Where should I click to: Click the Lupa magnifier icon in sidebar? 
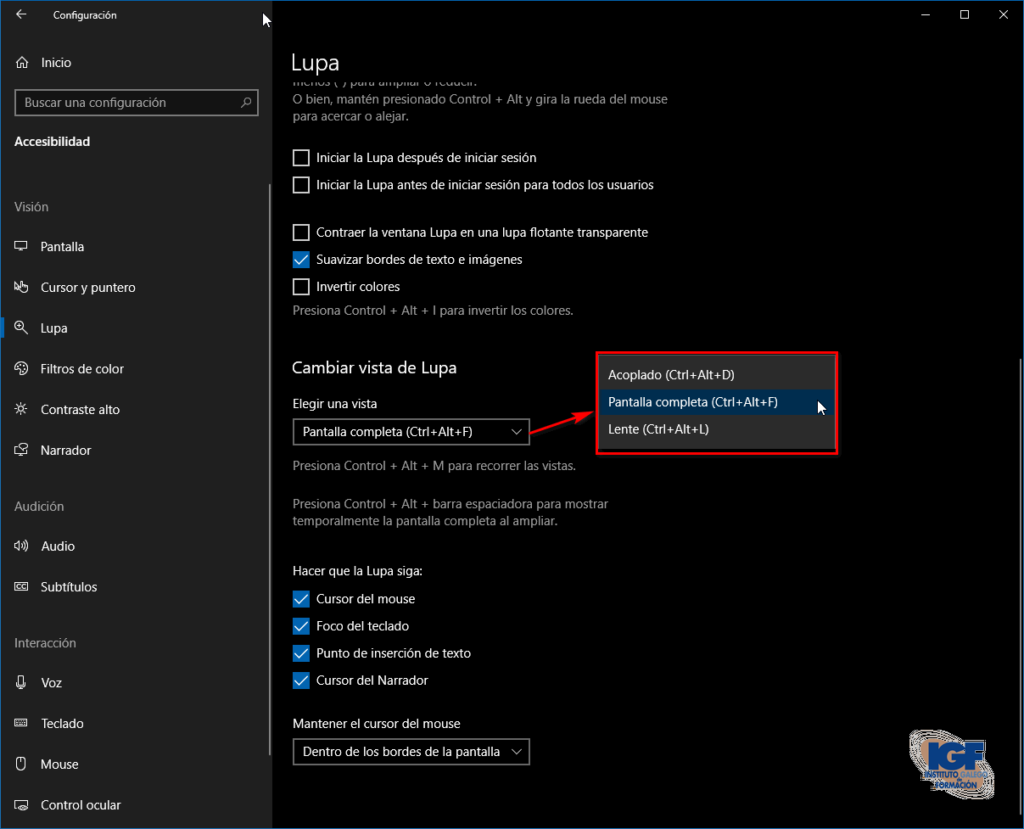[x=22, y=328]
